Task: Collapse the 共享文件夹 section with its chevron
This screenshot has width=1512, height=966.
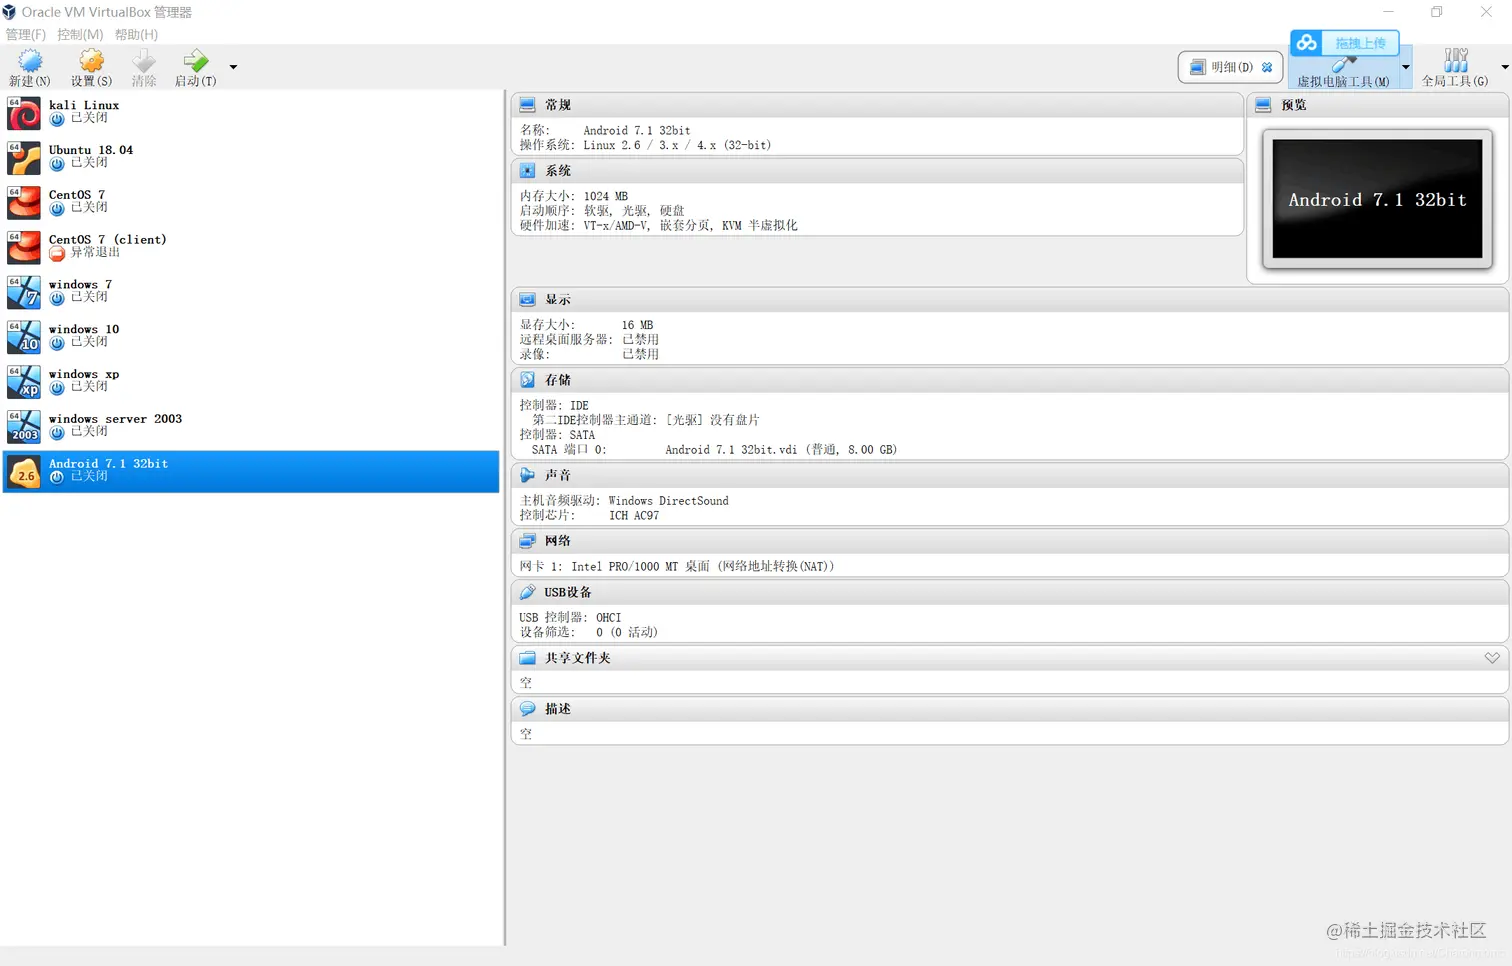Action: click(1492, 658)
